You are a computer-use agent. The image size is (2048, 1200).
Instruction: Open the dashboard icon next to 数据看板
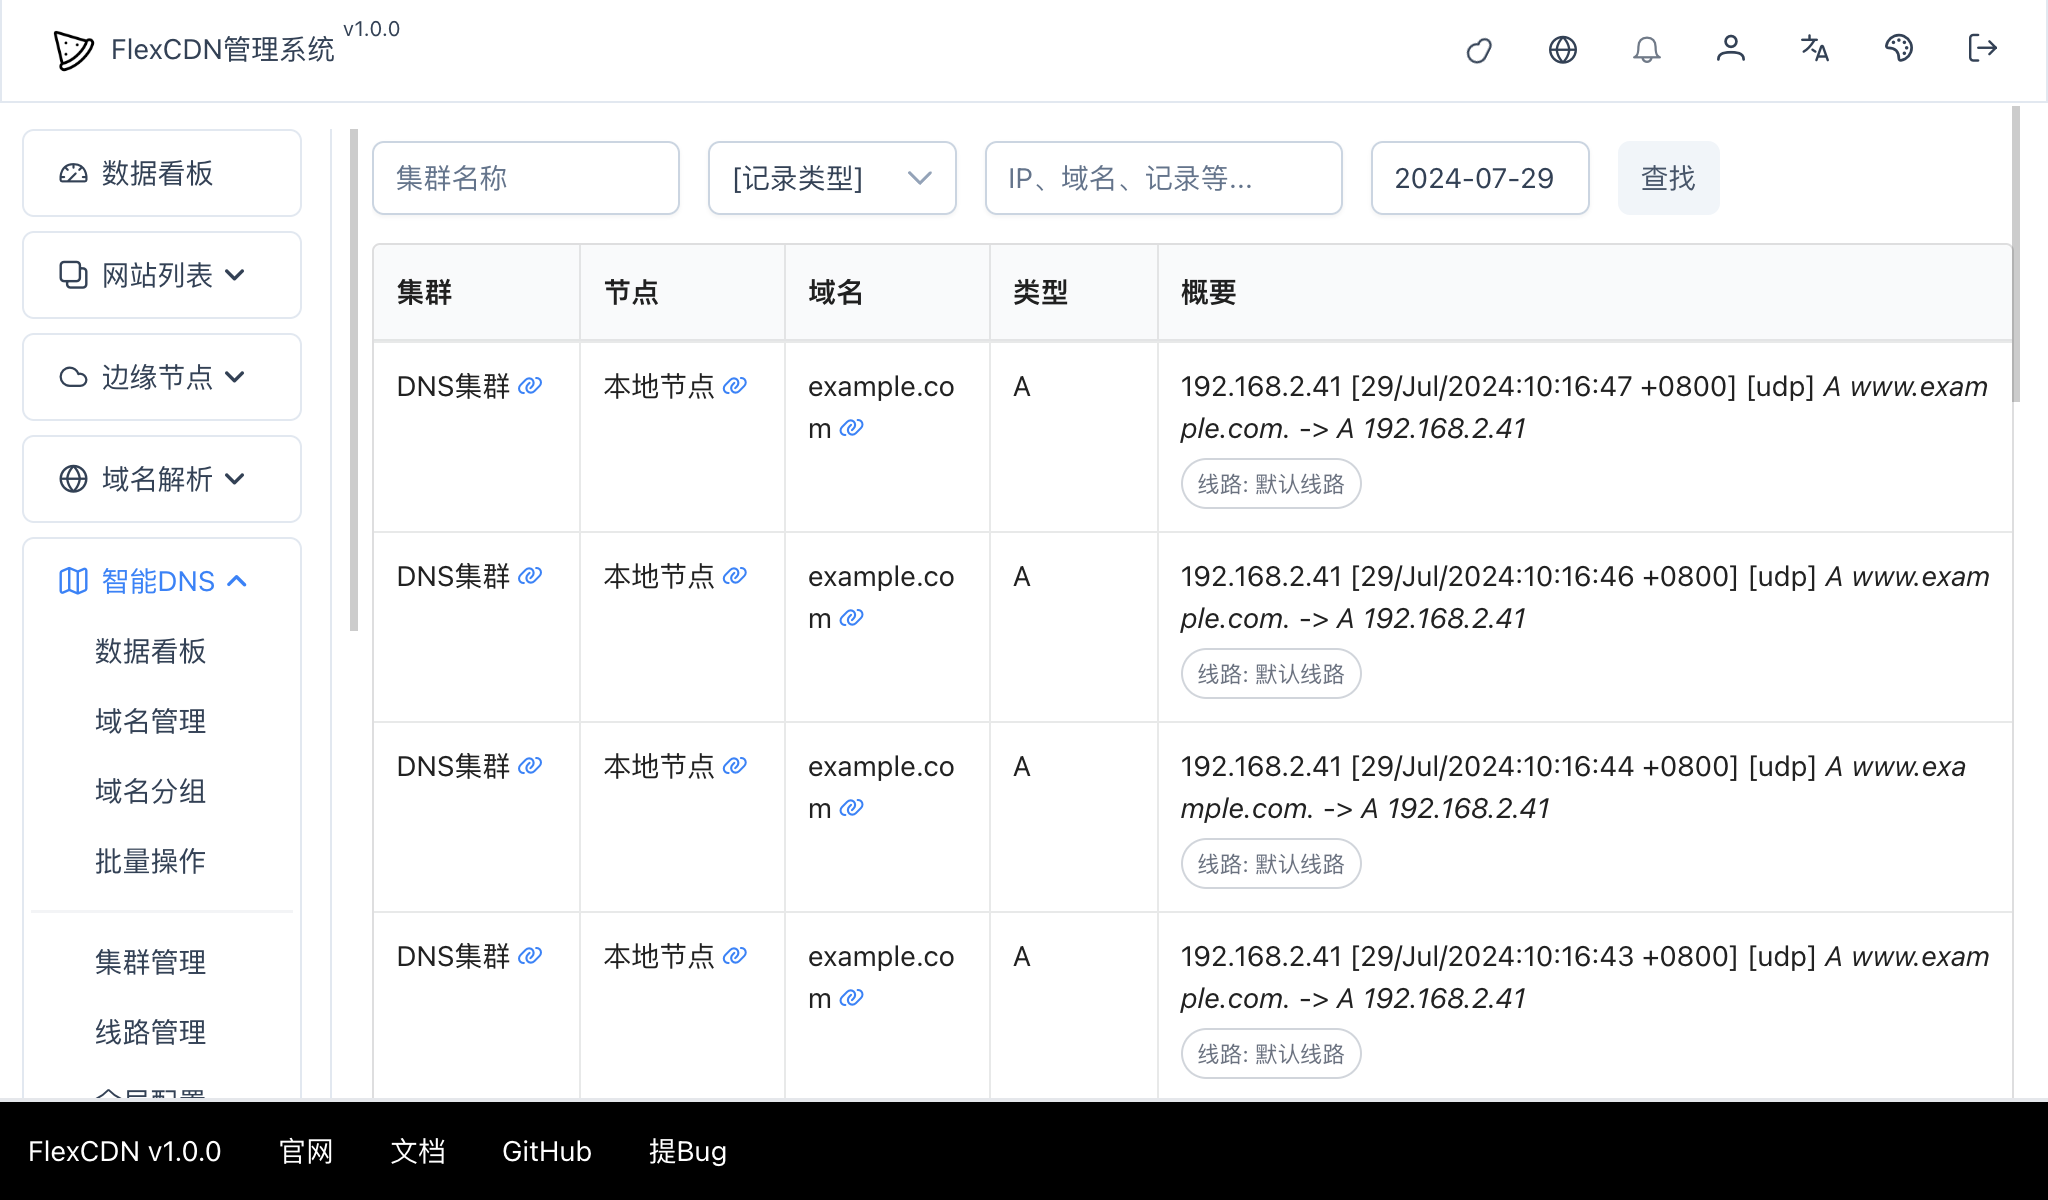click(x=72, y=173)
